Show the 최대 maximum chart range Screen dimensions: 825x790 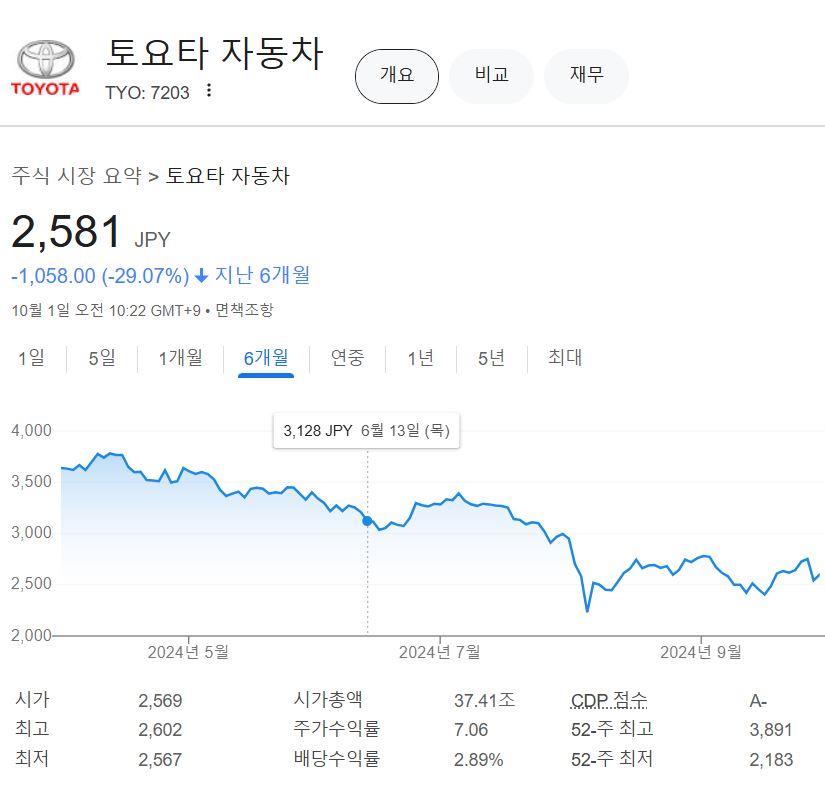pos(565,358)
